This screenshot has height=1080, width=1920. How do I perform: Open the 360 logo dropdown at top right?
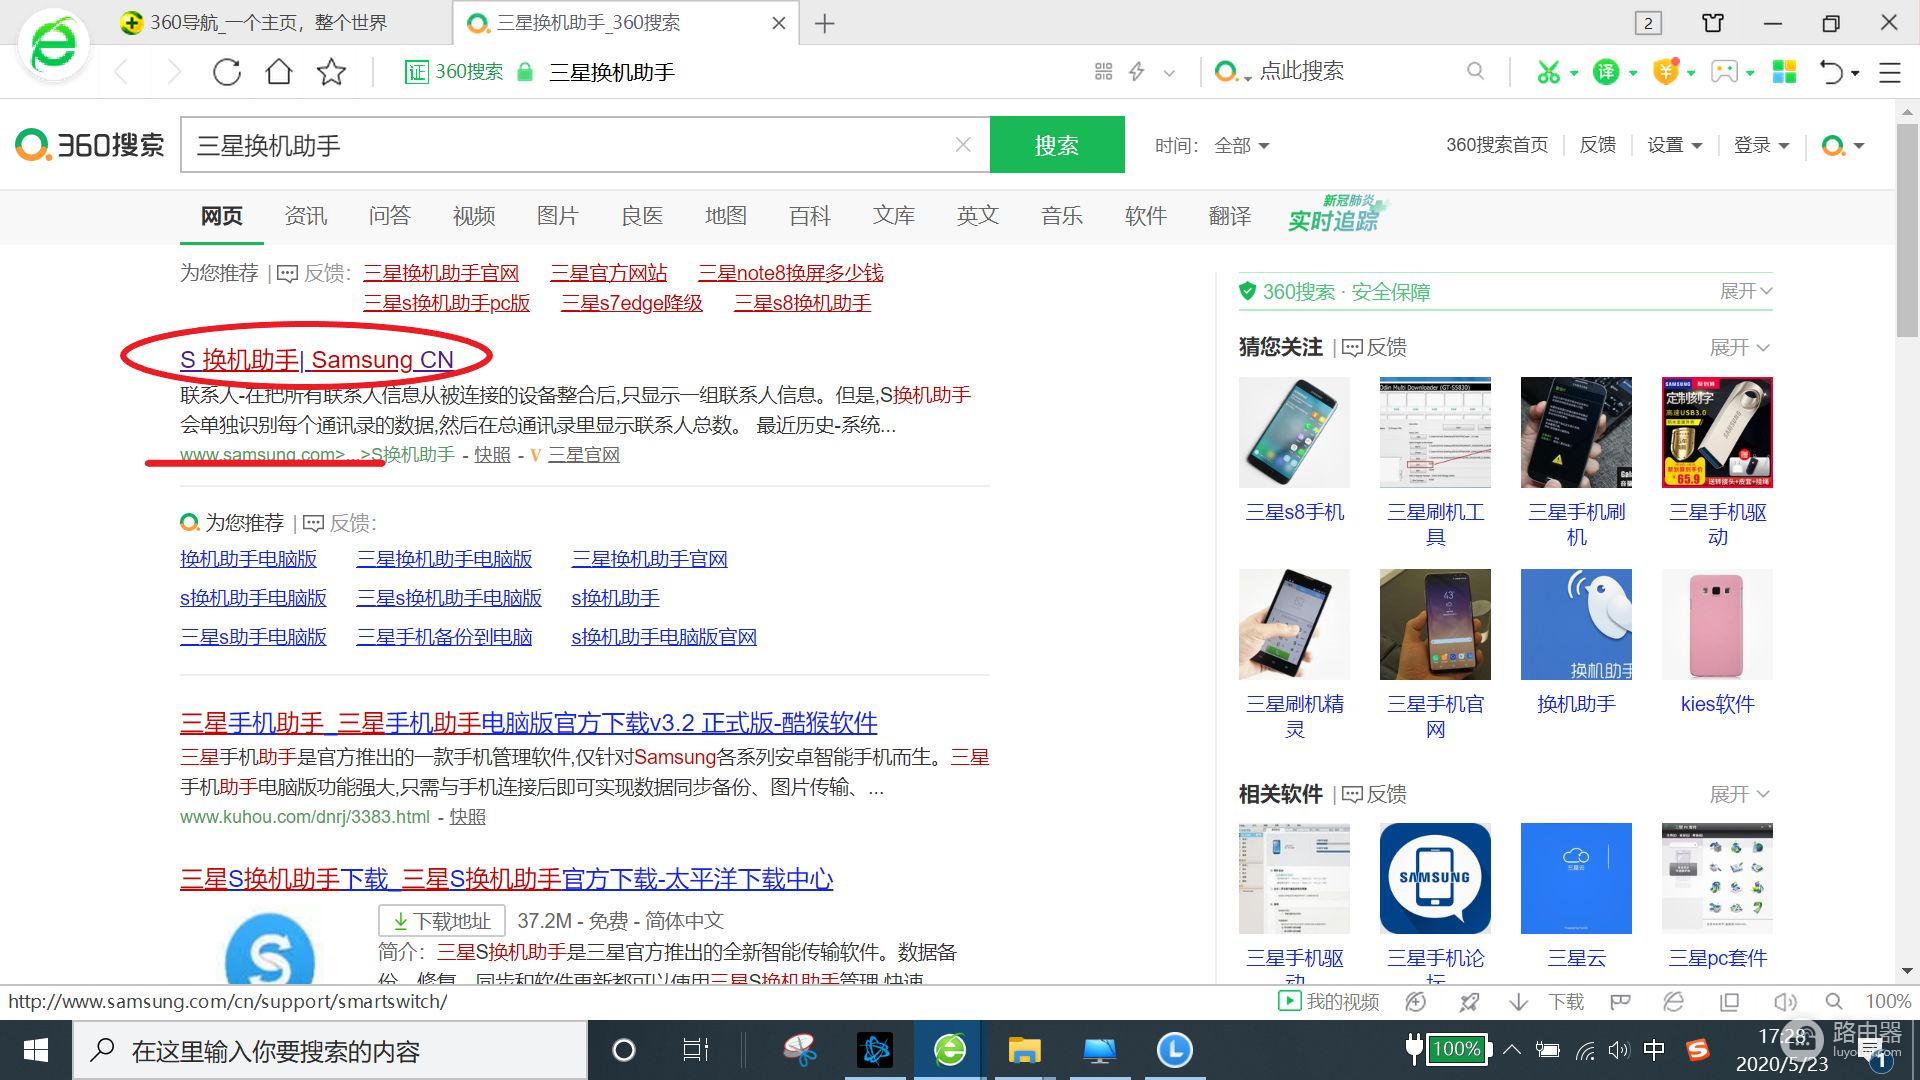(x=1843, y=146)
